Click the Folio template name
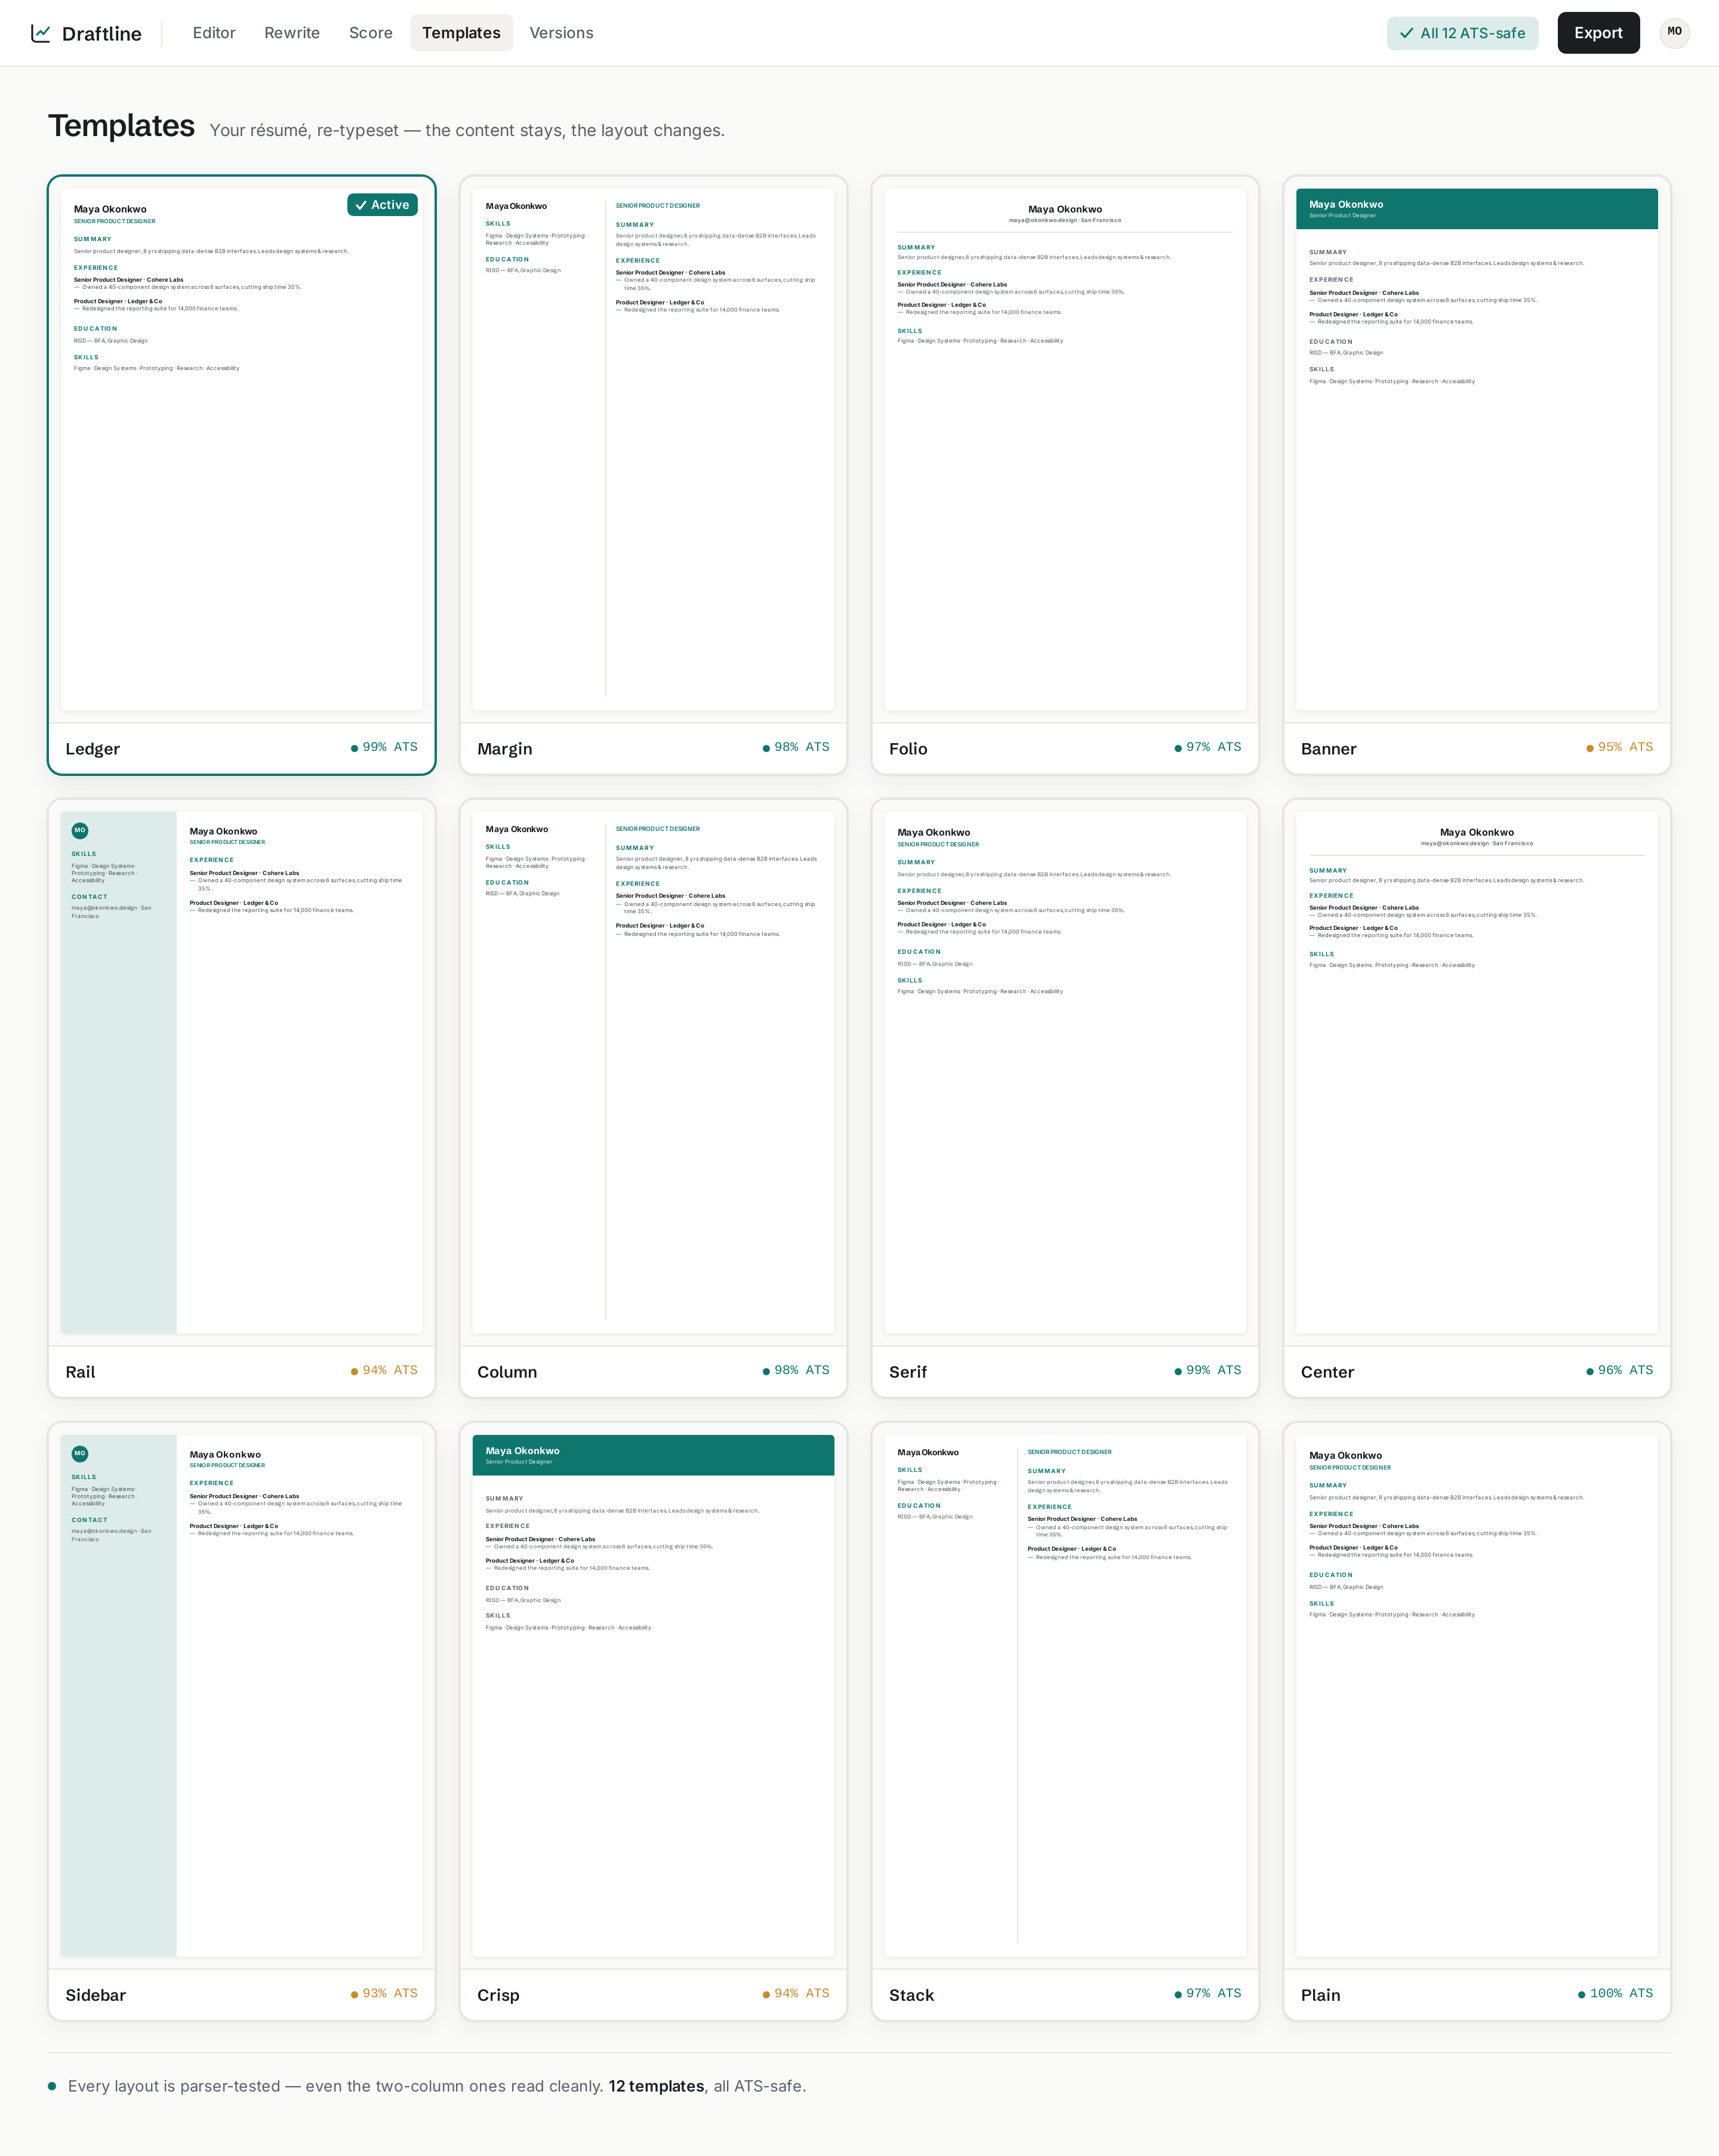1719x2156 pixels. (x=908, y=749)
